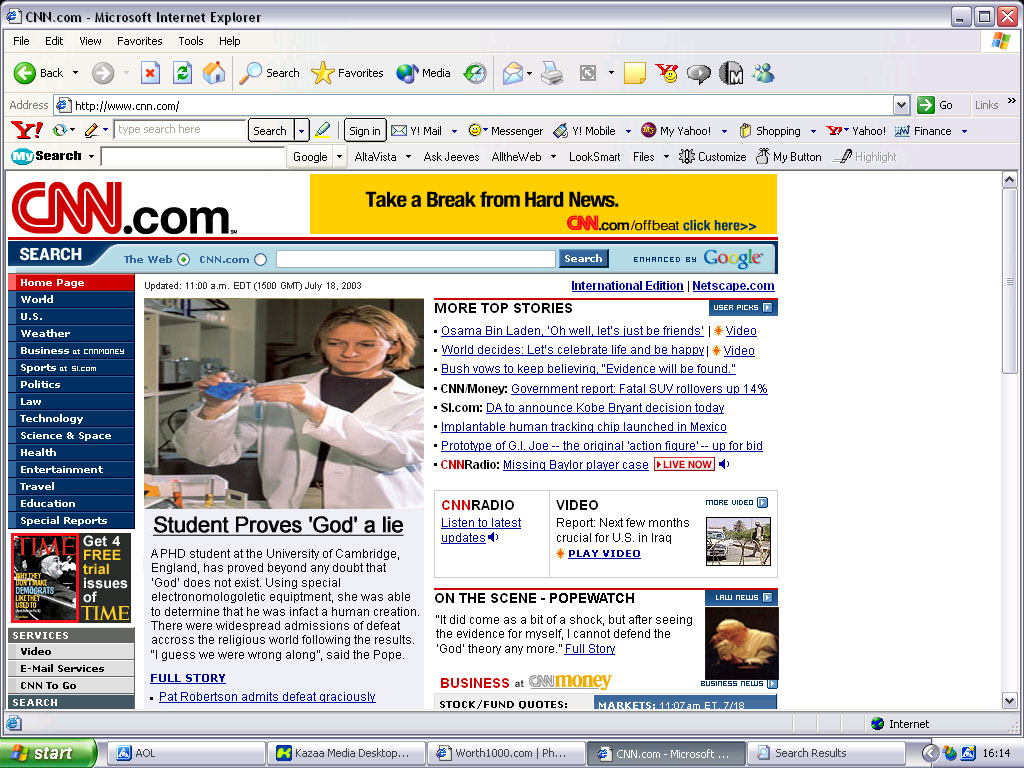The image size is (1024, 768).
Task: Click the LIVE NOW radio button
Action: (684, 464)
